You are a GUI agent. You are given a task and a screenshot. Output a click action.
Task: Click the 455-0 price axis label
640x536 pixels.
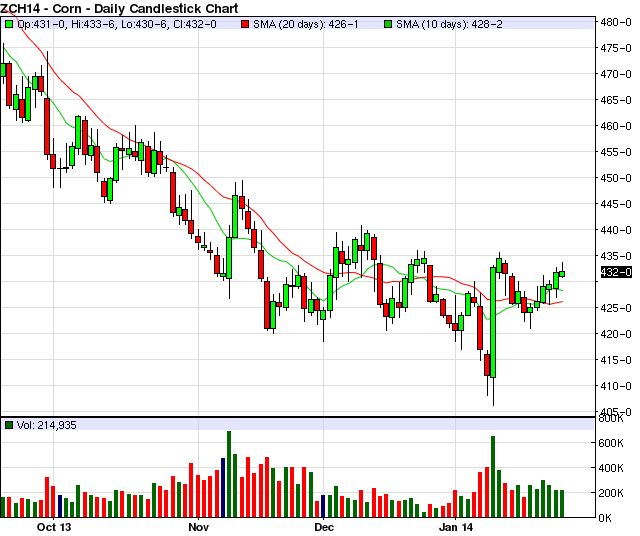(x=616, y=152)
